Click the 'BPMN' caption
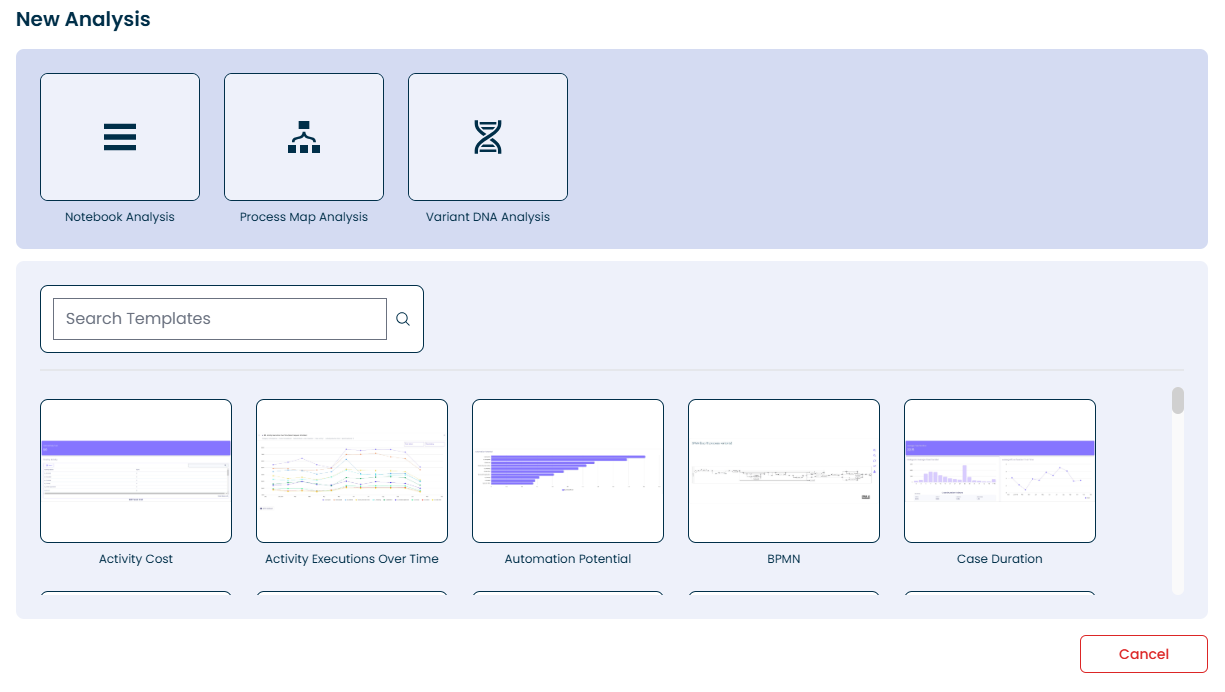 pyautogui.click(x=784, y=559)
